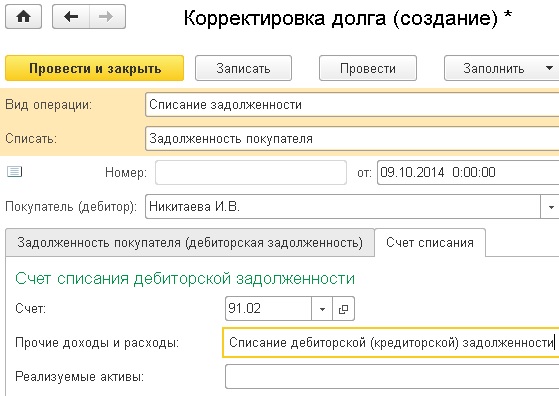Switch to Задолженность покупателя (дебиторская задолженность) tab
The height and width of the screenshot is (396, 559).
(190, 243)
